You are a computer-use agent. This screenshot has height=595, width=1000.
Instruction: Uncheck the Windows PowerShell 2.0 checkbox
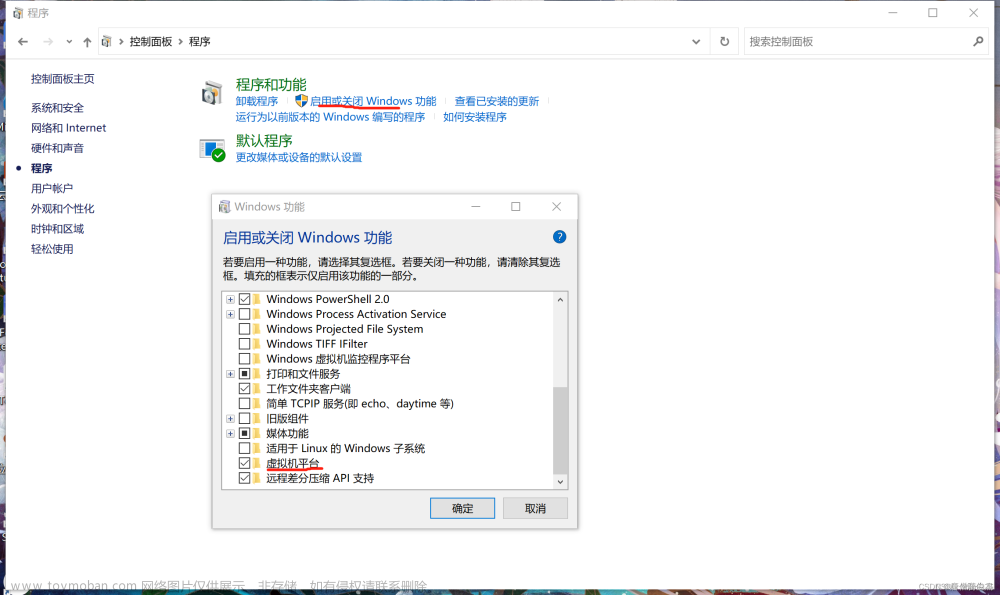point(244,299)
